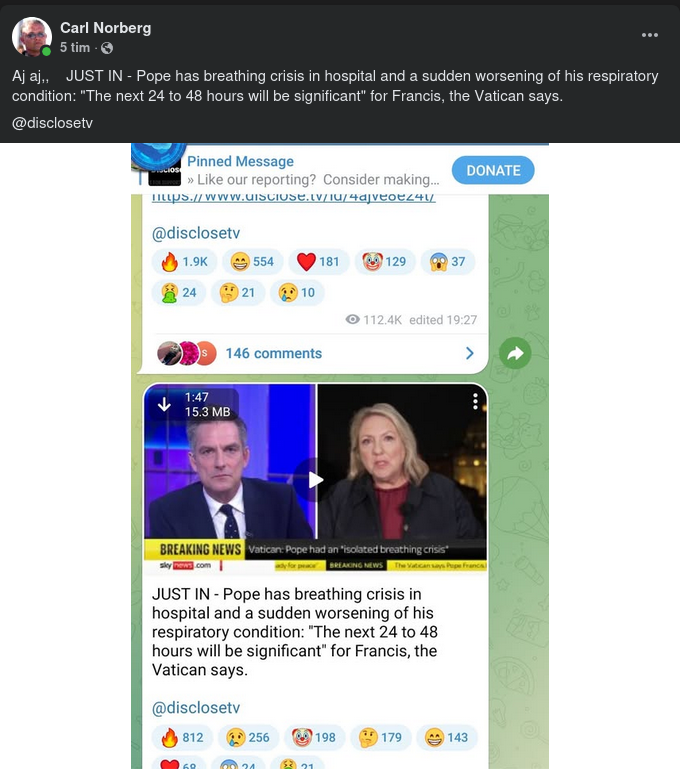Viewport: 680px width, 769px height.
Task: Open the Pinned Message banner
Action: coord(313,170)
